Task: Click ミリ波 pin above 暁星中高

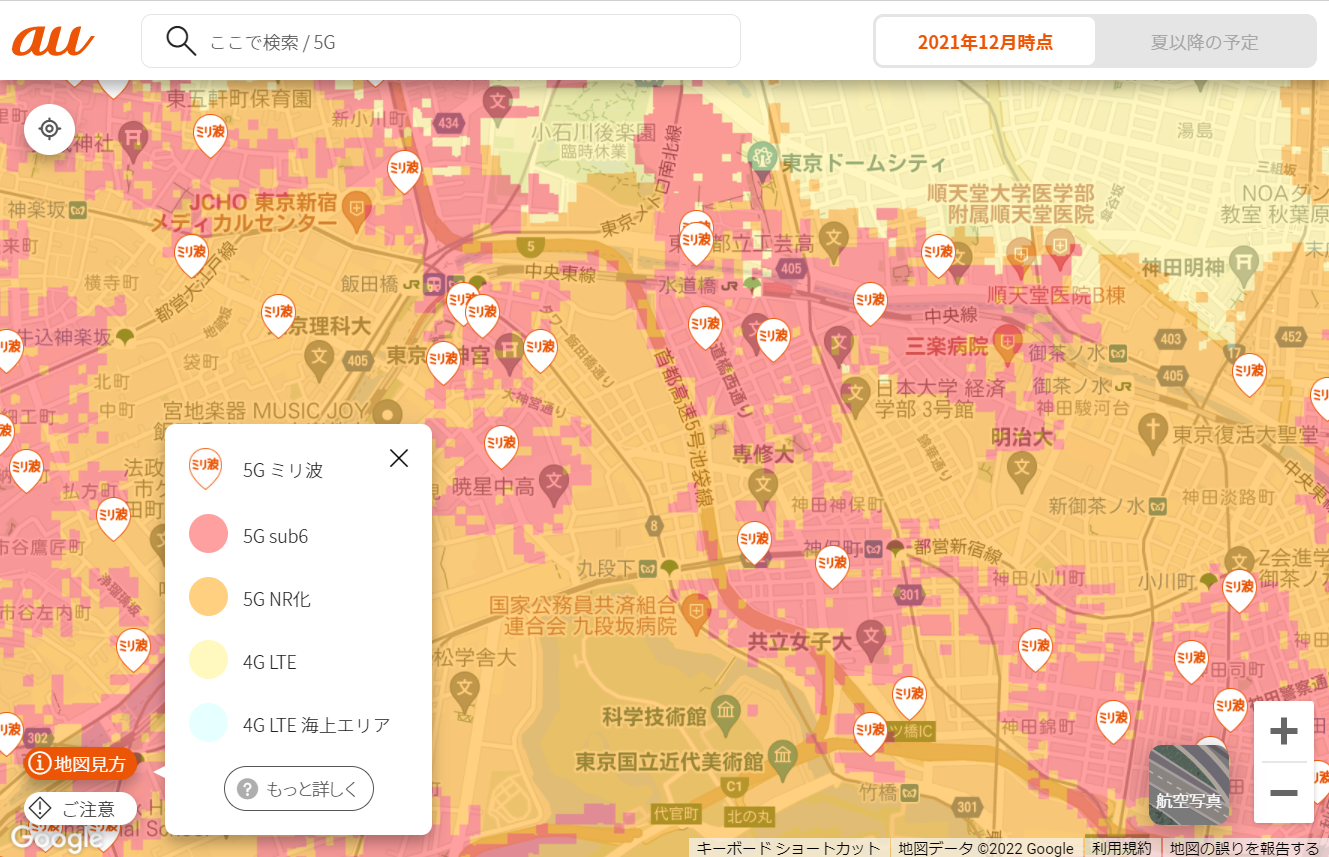Action: tap(501, 446)
